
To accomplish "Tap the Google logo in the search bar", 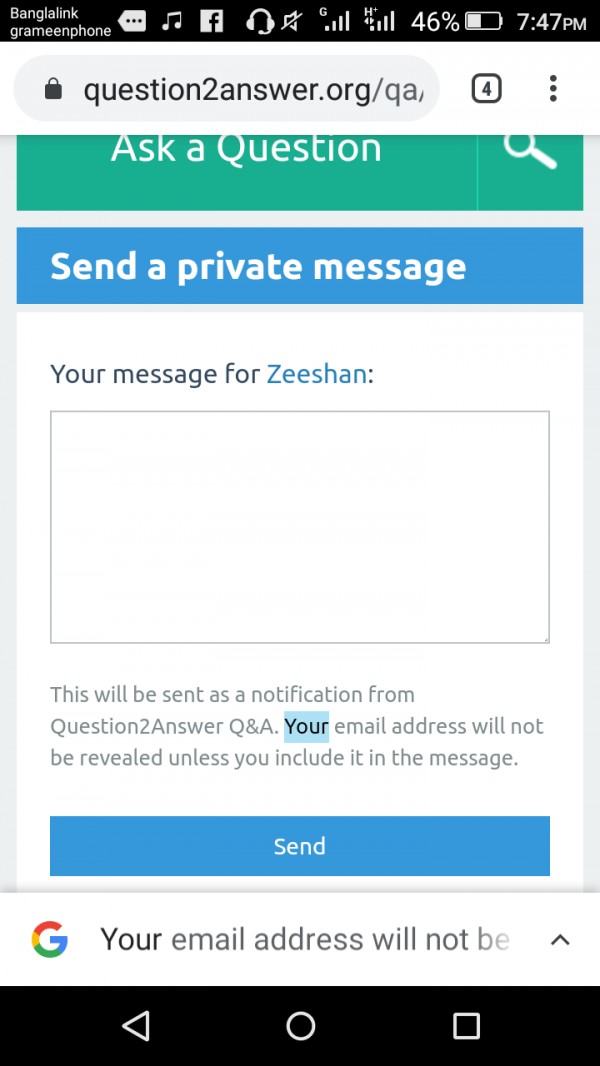I will tap(50, 940).
